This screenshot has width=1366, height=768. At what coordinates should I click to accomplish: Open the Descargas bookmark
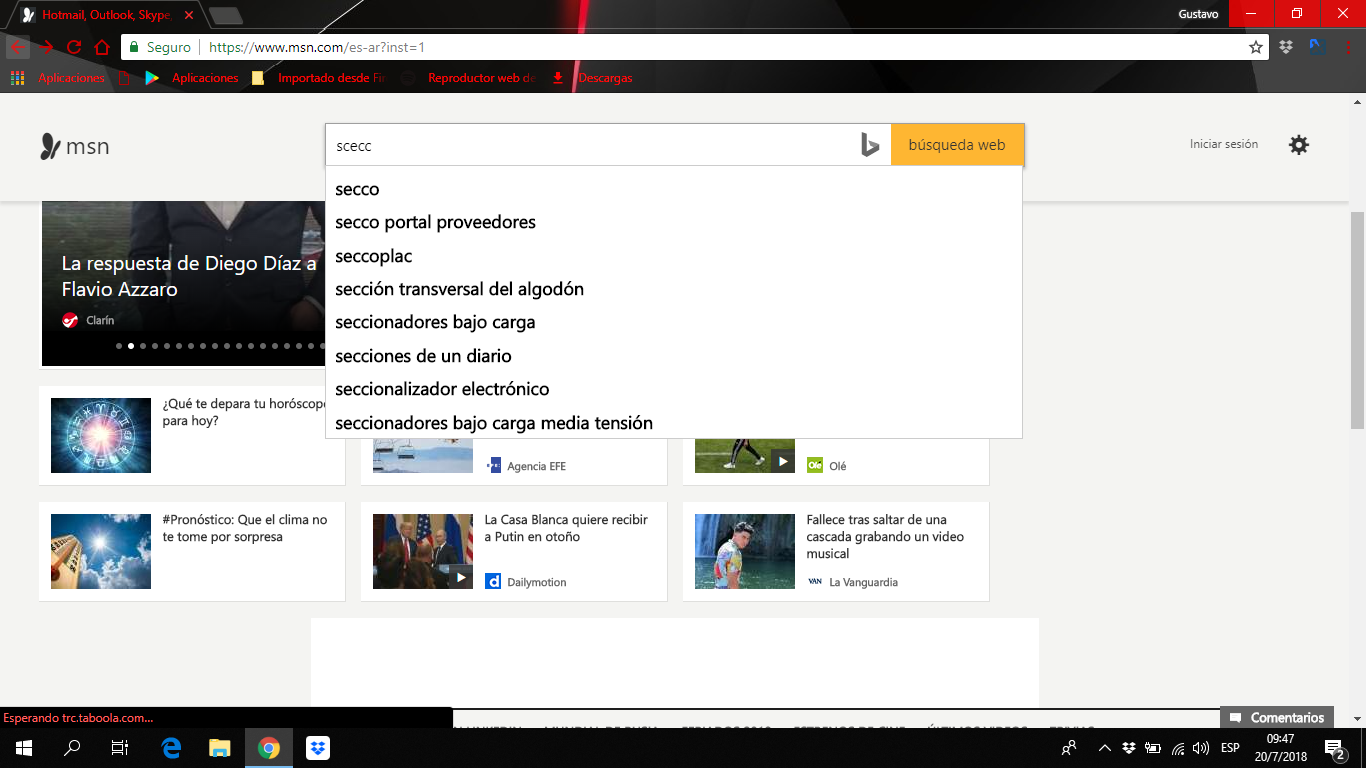pyautogui.click(x=604, y=78)
